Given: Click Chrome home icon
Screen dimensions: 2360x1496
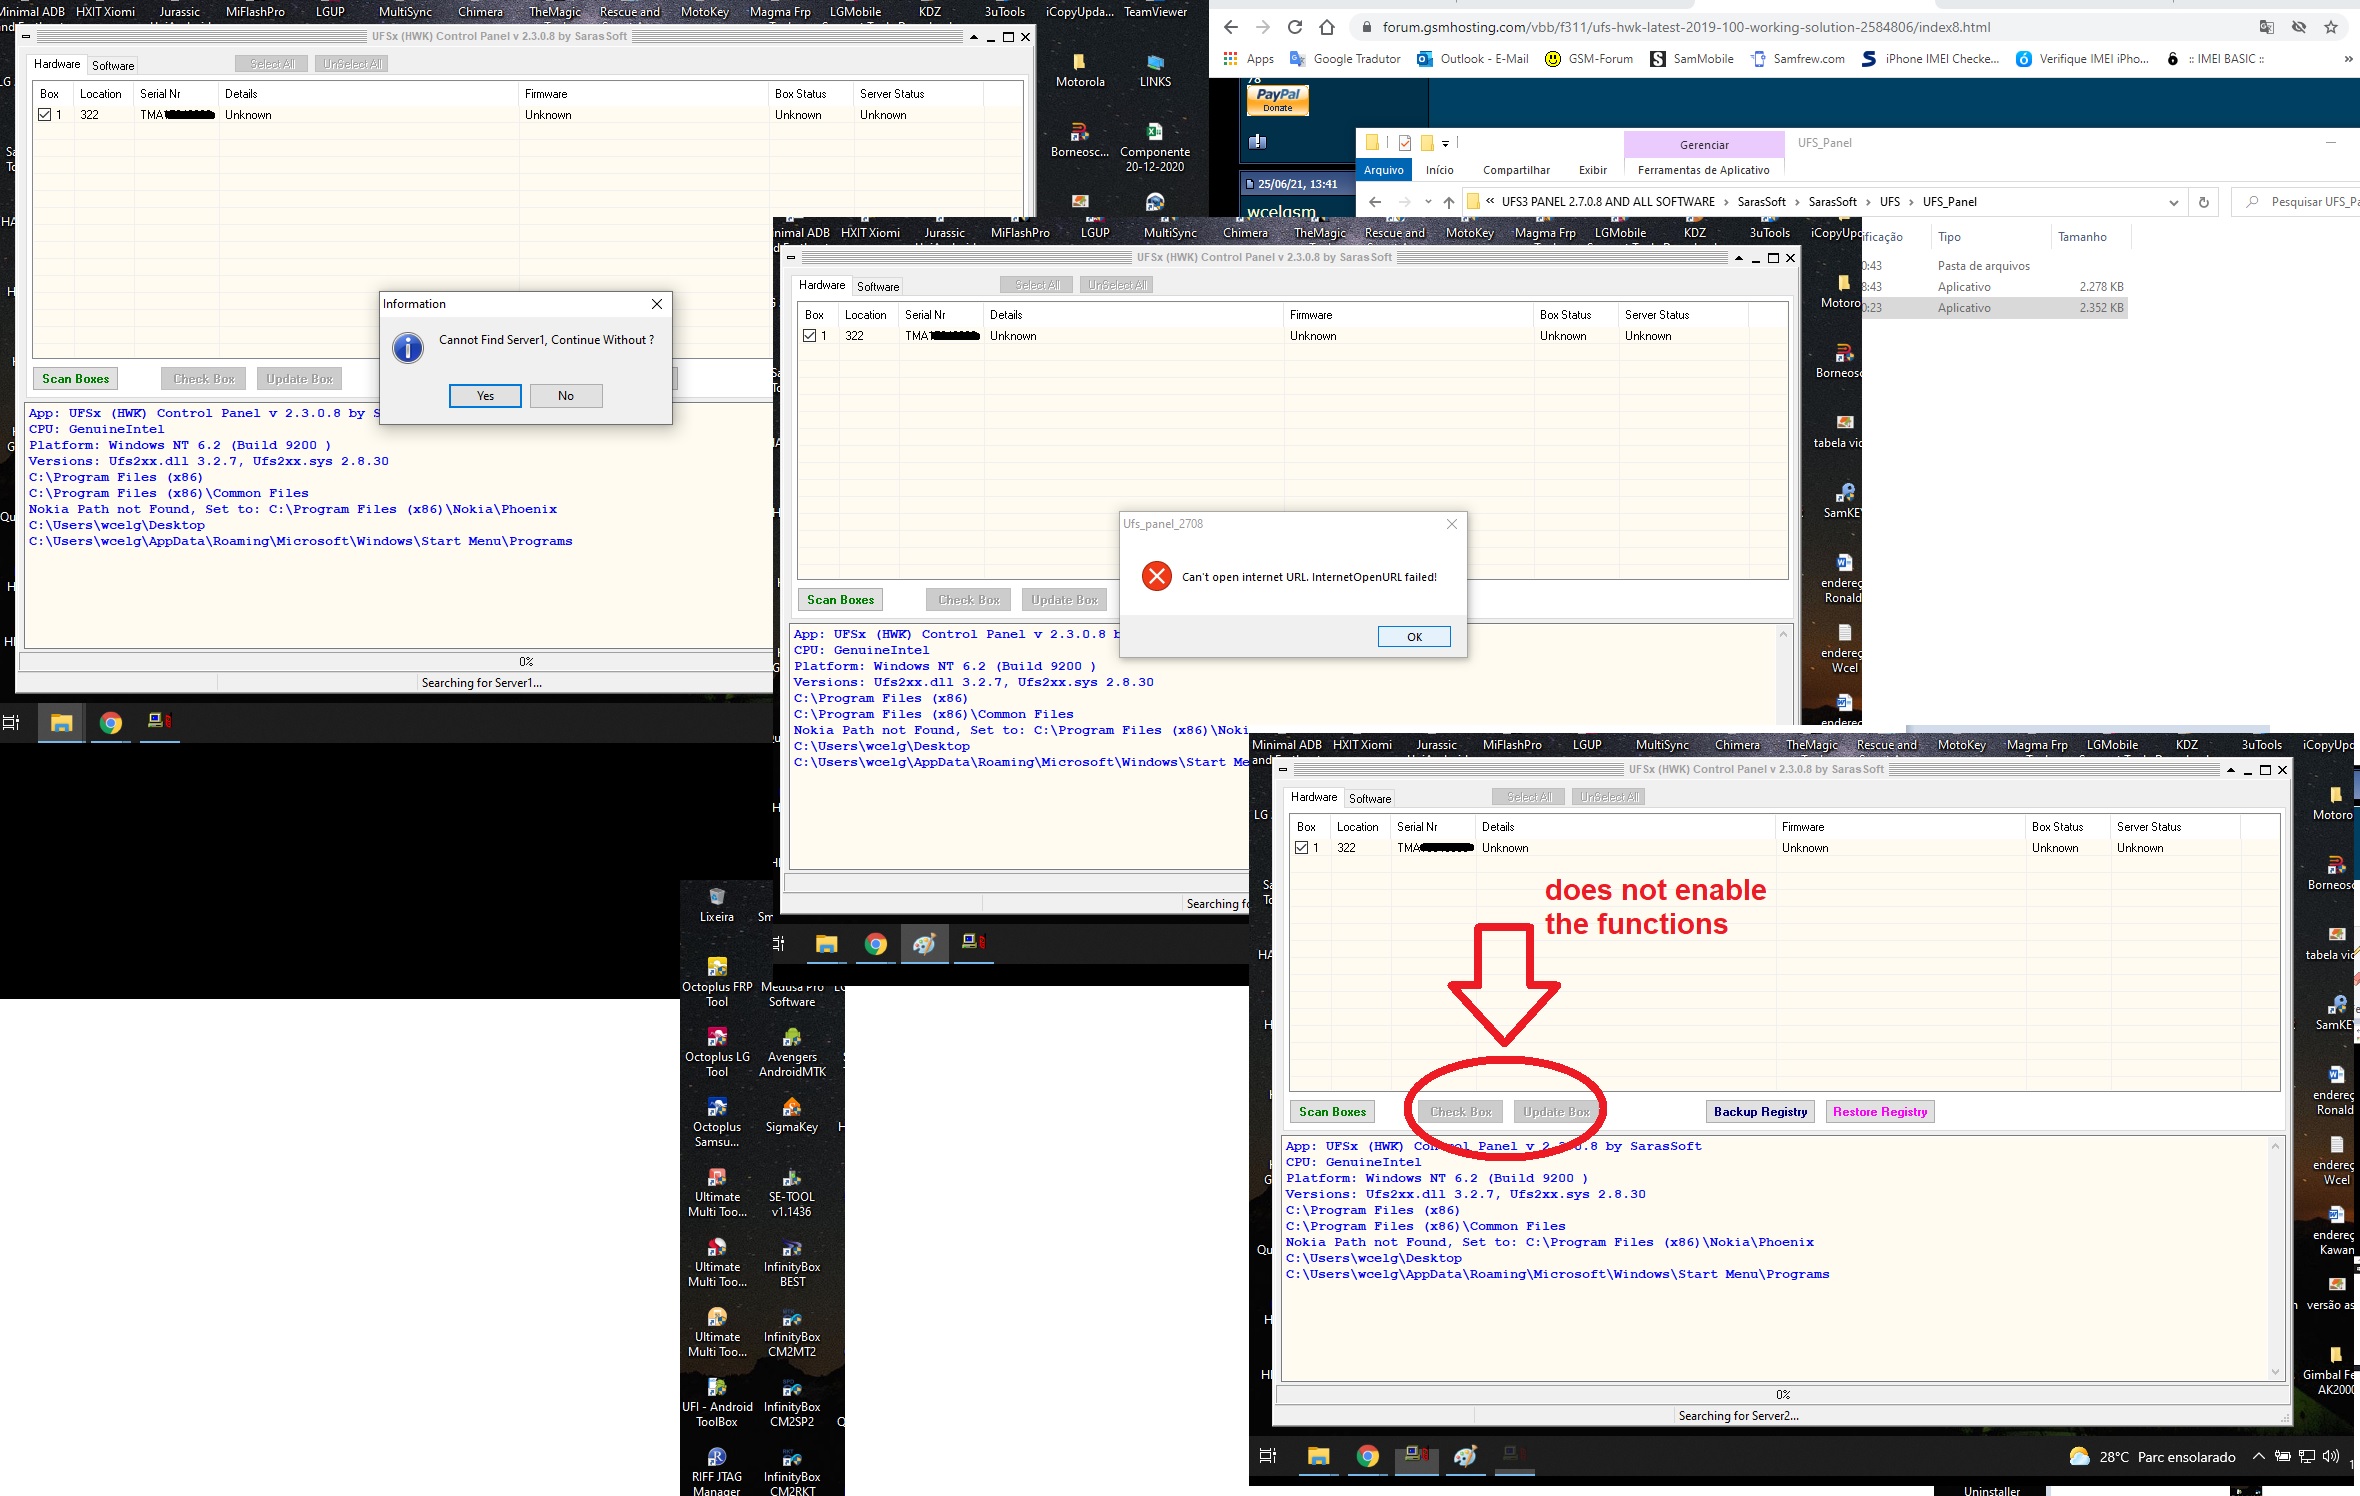Looking at the screenshot, I should tap(1327, 27).
